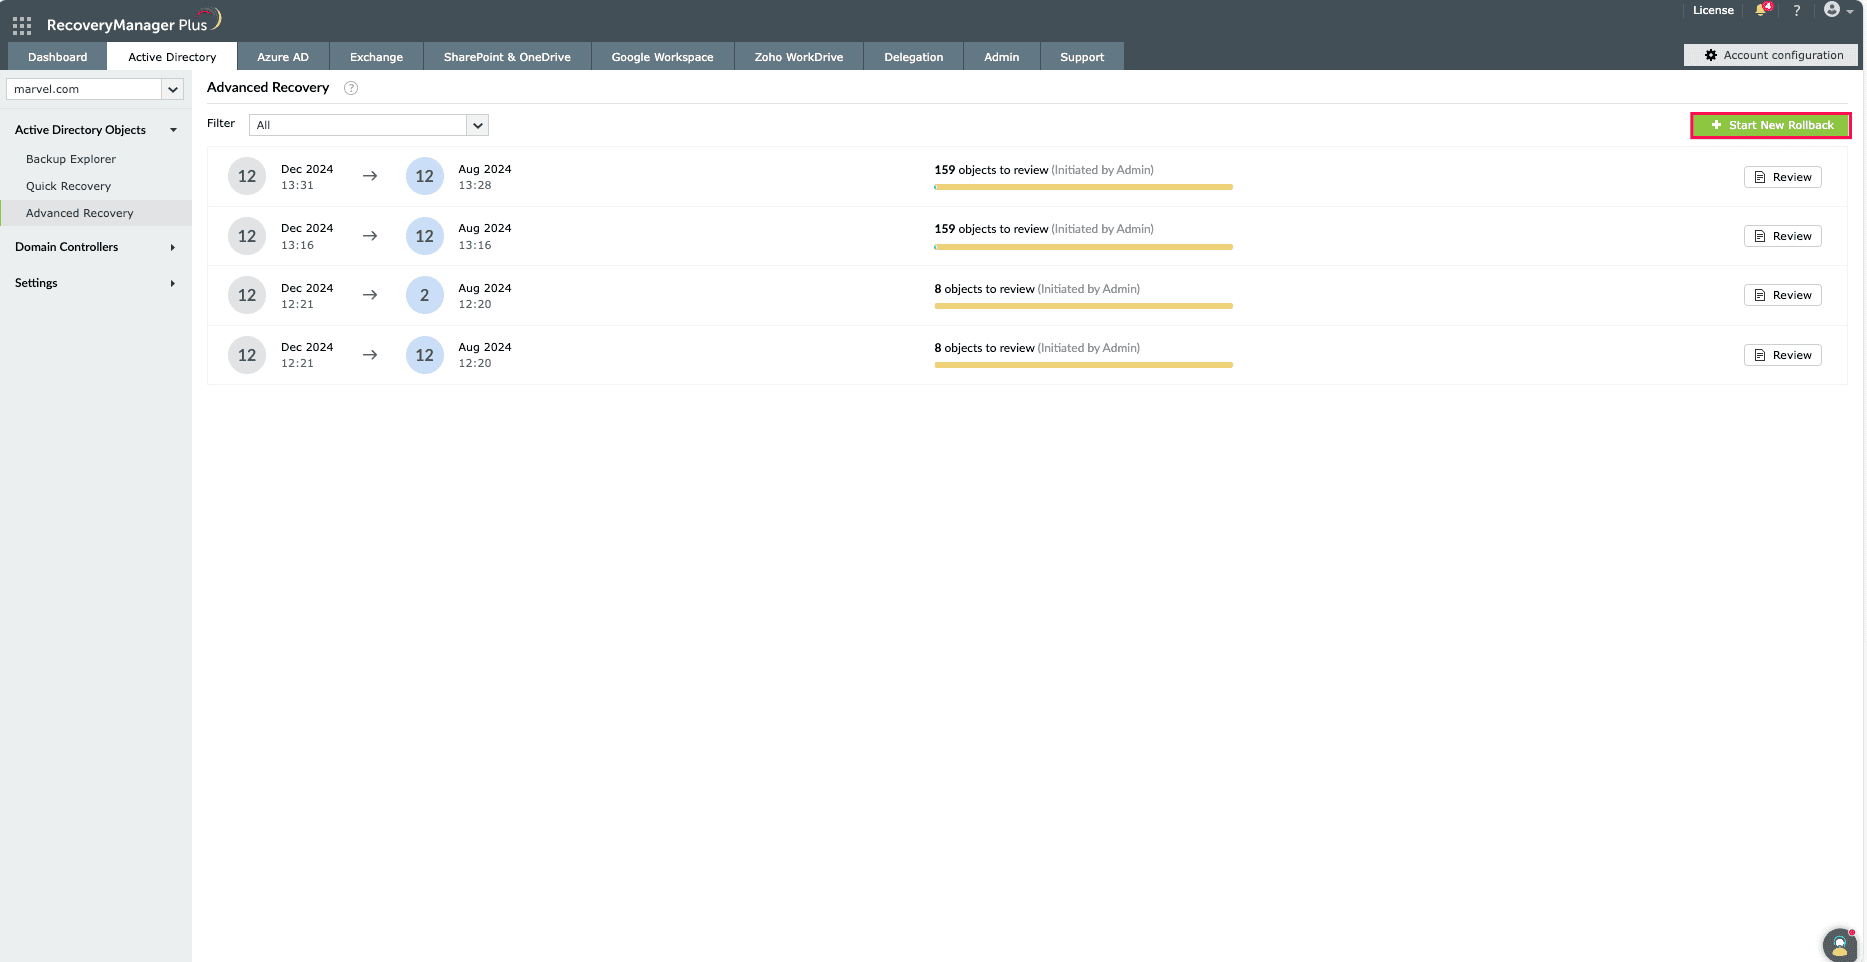This screenshot has height=962, width=1867.
Task: Review the 13:16 rollback with 159 objects
Action: click(1783, 236)
